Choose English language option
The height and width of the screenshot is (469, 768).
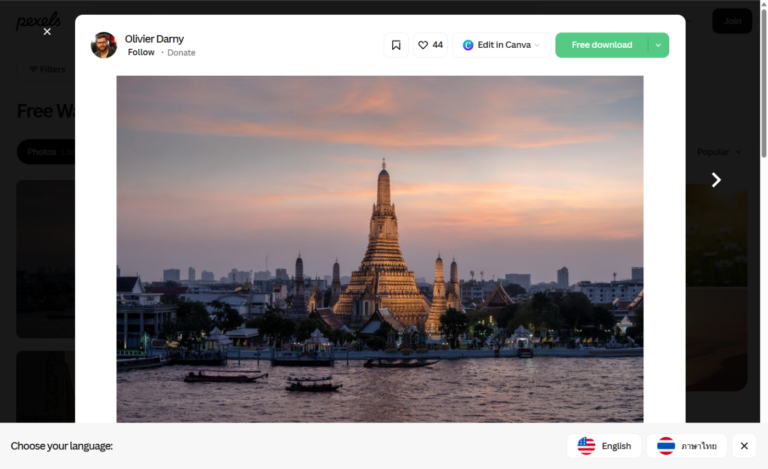point(604,446)
